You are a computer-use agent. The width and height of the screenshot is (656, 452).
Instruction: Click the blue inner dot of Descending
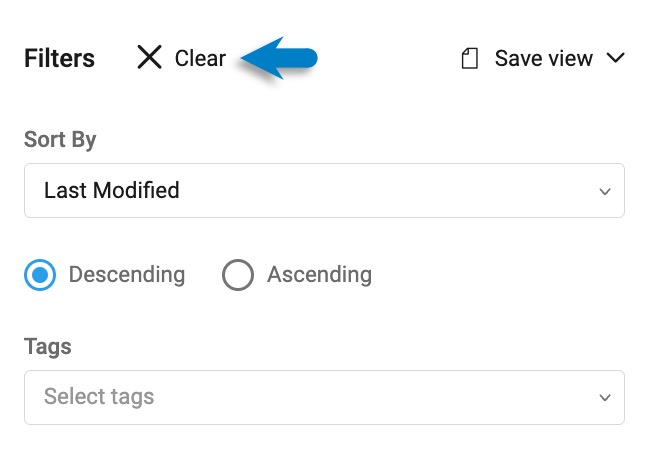40,275
